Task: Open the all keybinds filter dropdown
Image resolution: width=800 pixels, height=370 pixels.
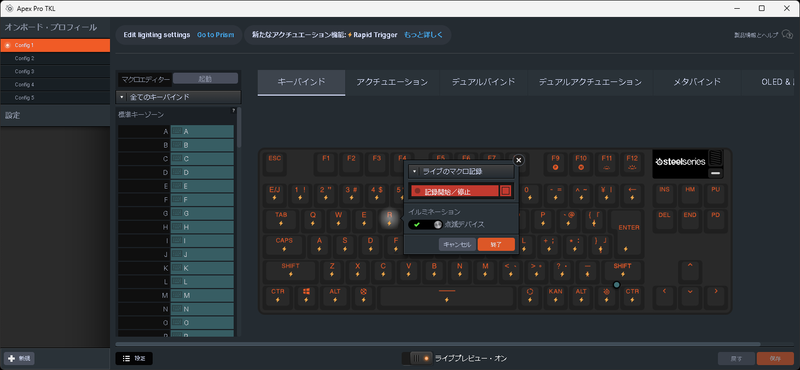Action: tap(179, 97)
